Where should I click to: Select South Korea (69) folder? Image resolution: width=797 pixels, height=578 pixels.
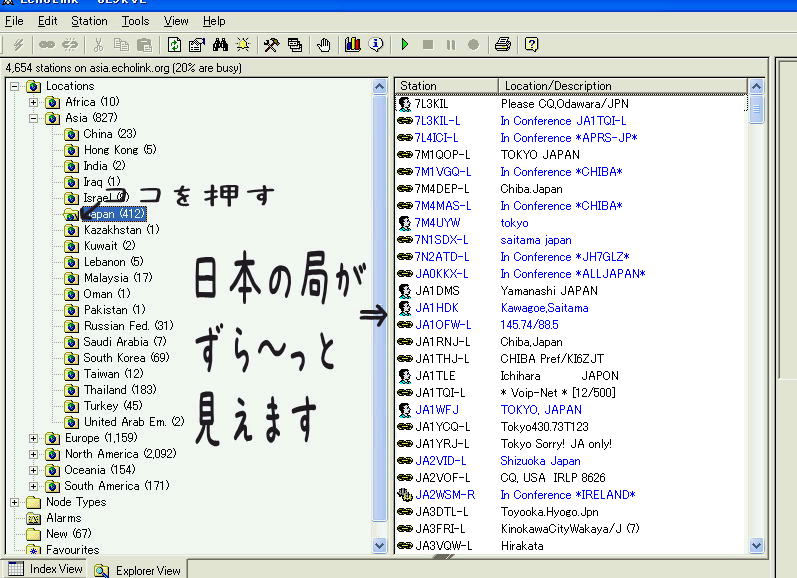pyautogui.click(x=126, y=358)
